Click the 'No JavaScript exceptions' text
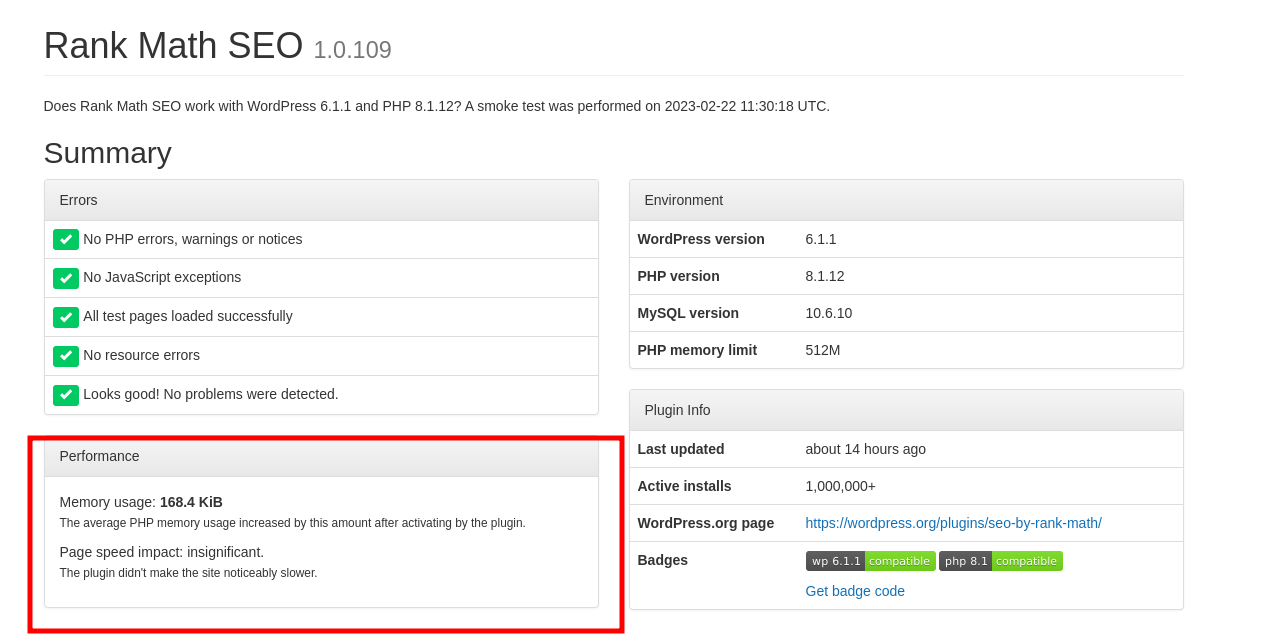Viewport: 1266px width, 640px height. (x=162, y=277)
